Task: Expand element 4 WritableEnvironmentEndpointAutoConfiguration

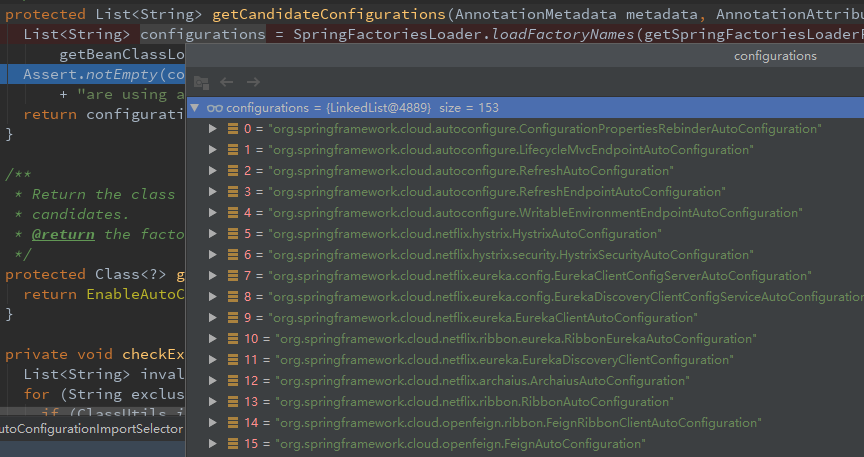Action: 212,212
